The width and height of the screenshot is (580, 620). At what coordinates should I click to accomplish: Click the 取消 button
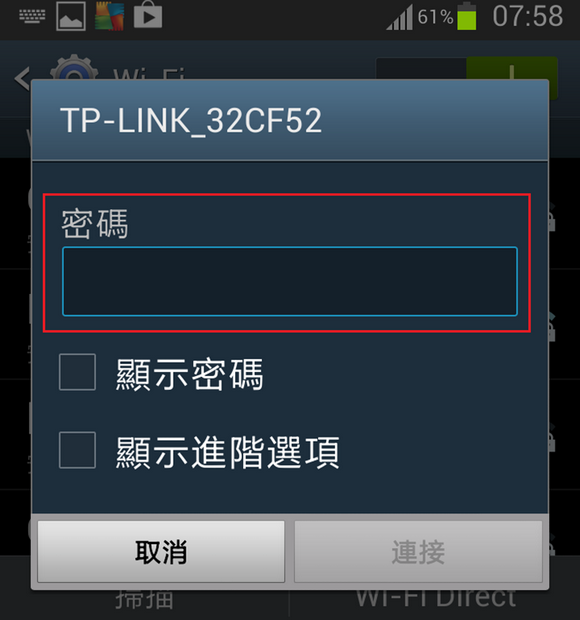pyautogui.click(x=161, y=551)
